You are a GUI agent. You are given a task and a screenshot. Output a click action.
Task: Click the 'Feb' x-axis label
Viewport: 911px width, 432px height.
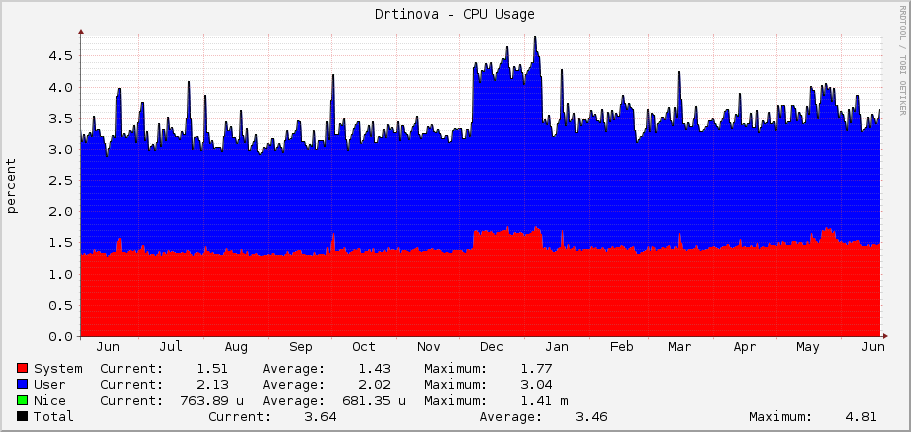[x=621, y=347]
